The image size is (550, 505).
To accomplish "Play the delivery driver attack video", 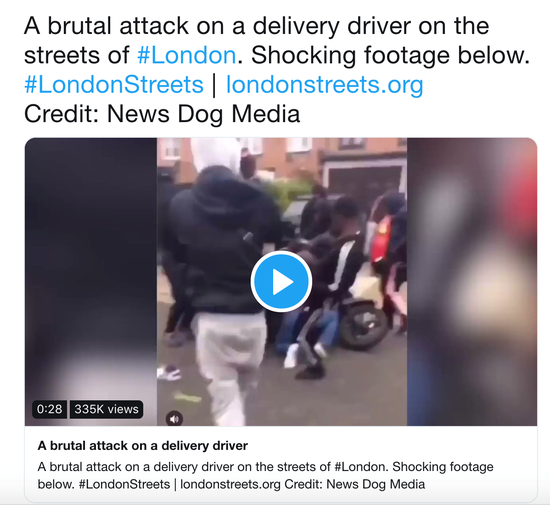I will (281, 281).
